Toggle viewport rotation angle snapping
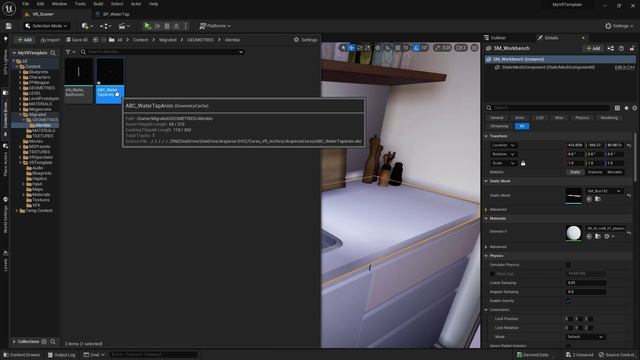This screenshot has height=360, width=640. (x=416, y=48)
